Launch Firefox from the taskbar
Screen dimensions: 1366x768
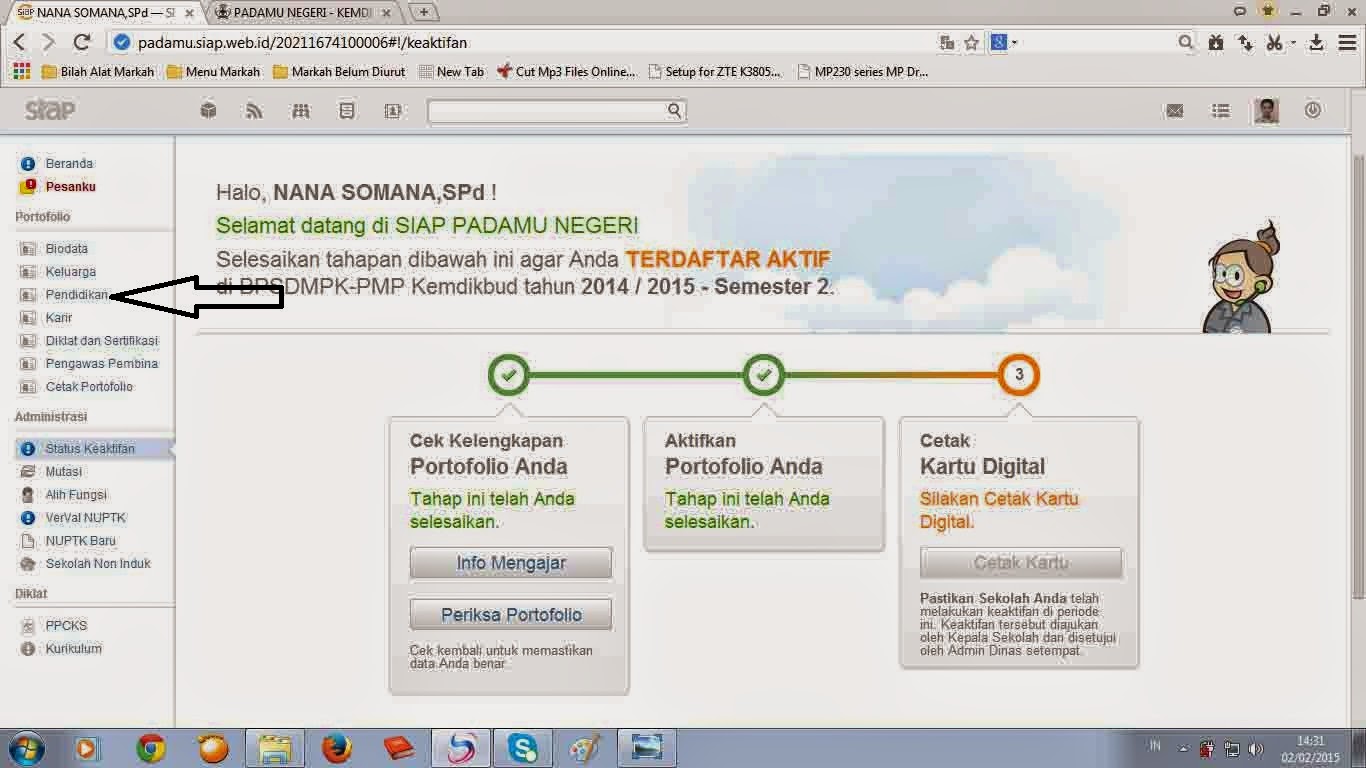[337, 748]
